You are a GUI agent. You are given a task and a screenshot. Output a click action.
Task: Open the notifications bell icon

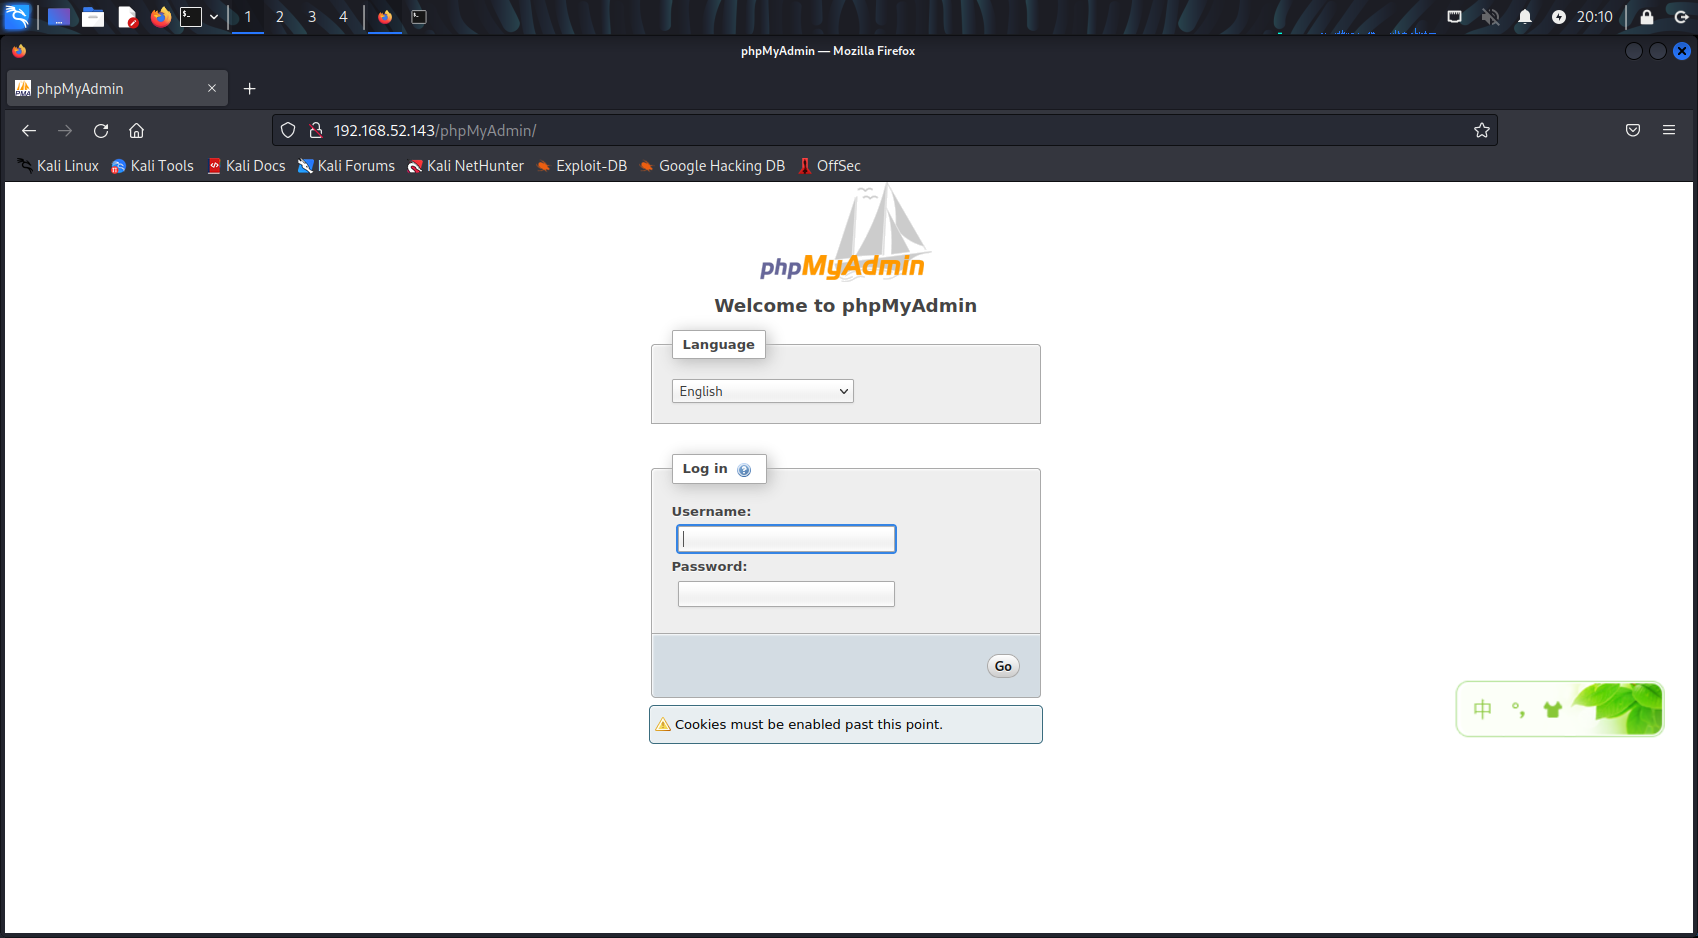1525,17
